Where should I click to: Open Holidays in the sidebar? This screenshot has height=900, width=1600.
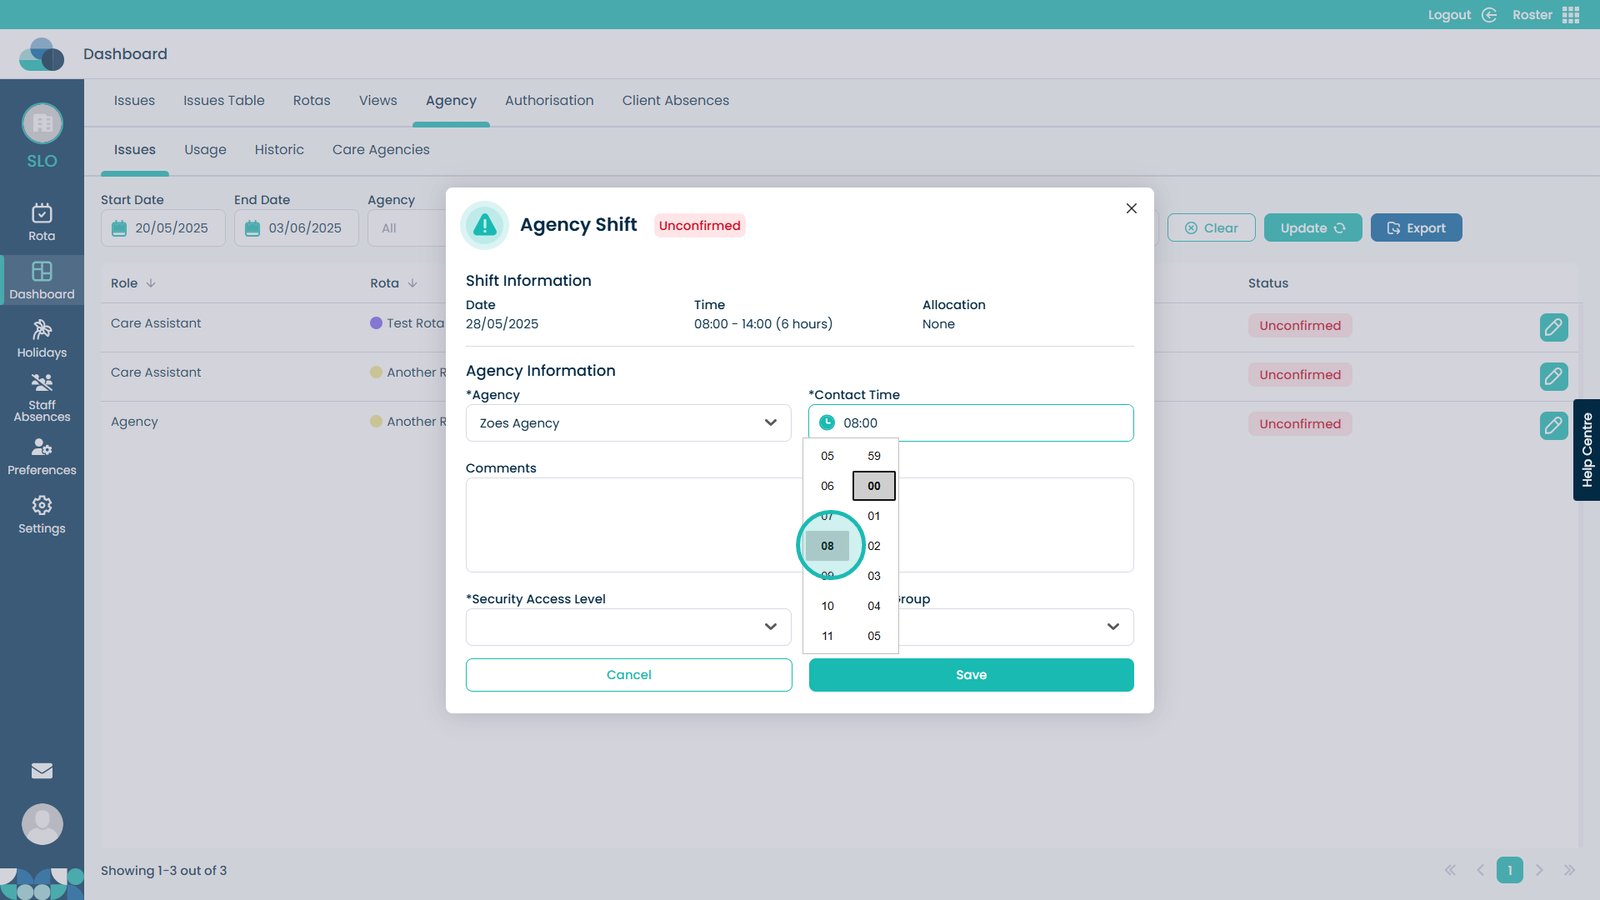coord(42,339)
